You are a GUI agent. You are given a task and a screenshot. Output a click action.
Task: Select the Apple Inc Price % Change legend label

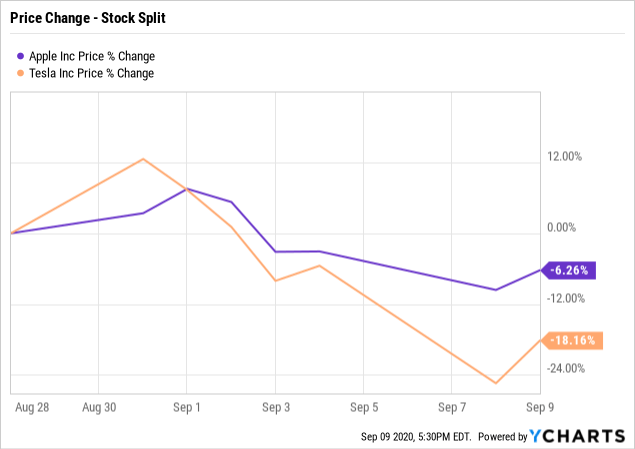coord(92,56)
